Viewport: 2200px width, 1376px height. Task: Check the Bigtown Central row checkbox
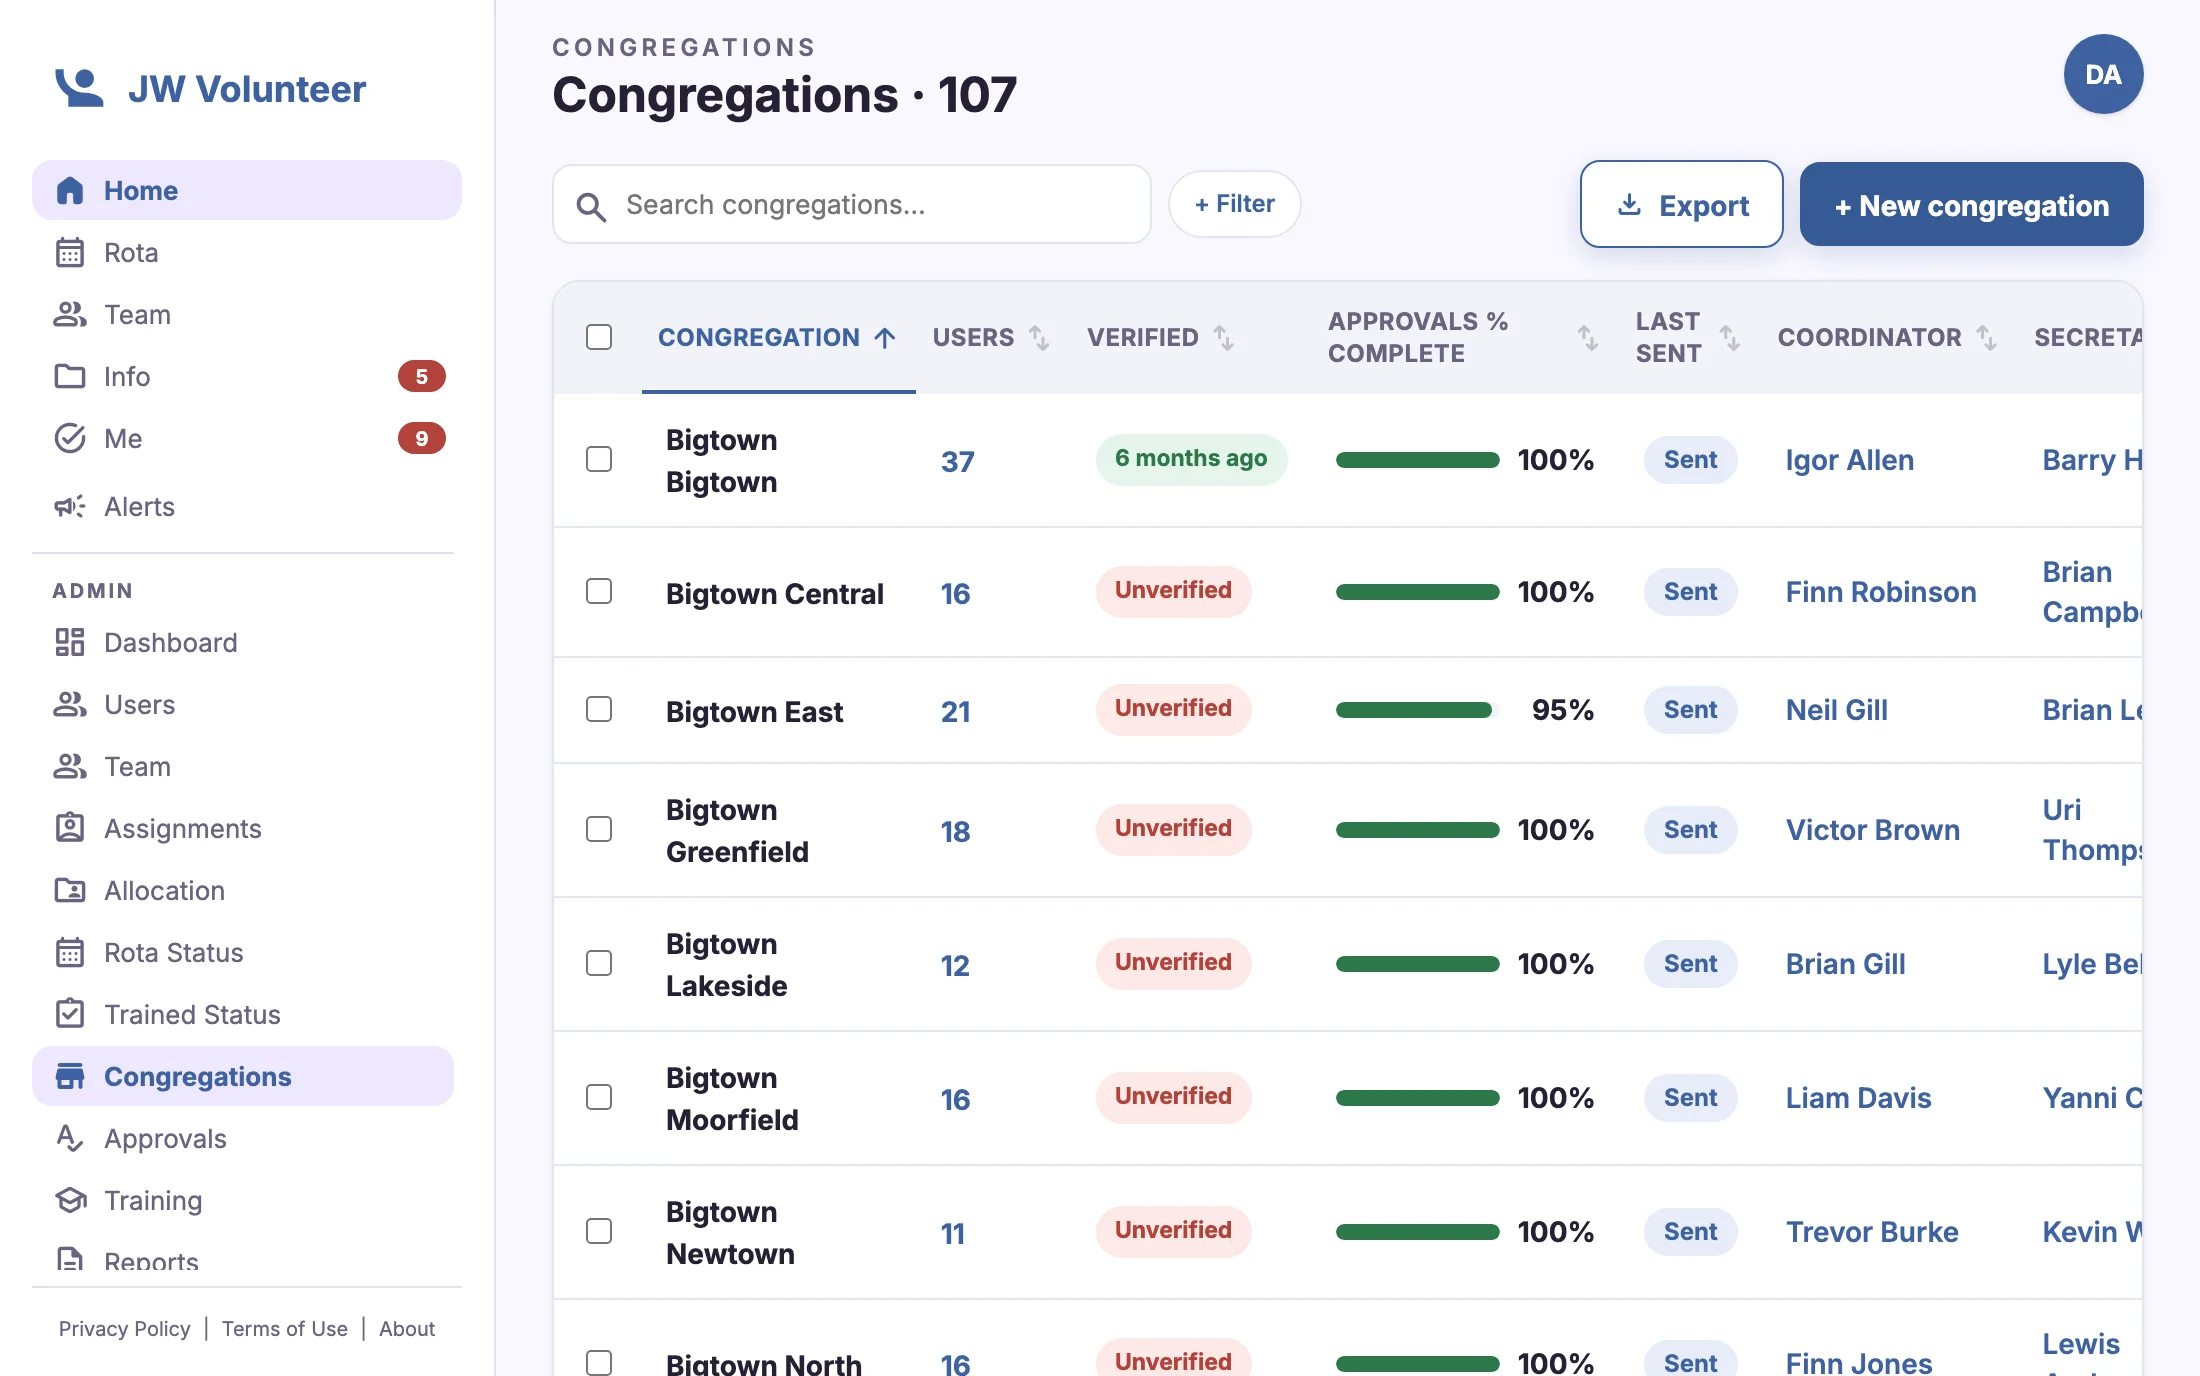[x=599, y=591]
